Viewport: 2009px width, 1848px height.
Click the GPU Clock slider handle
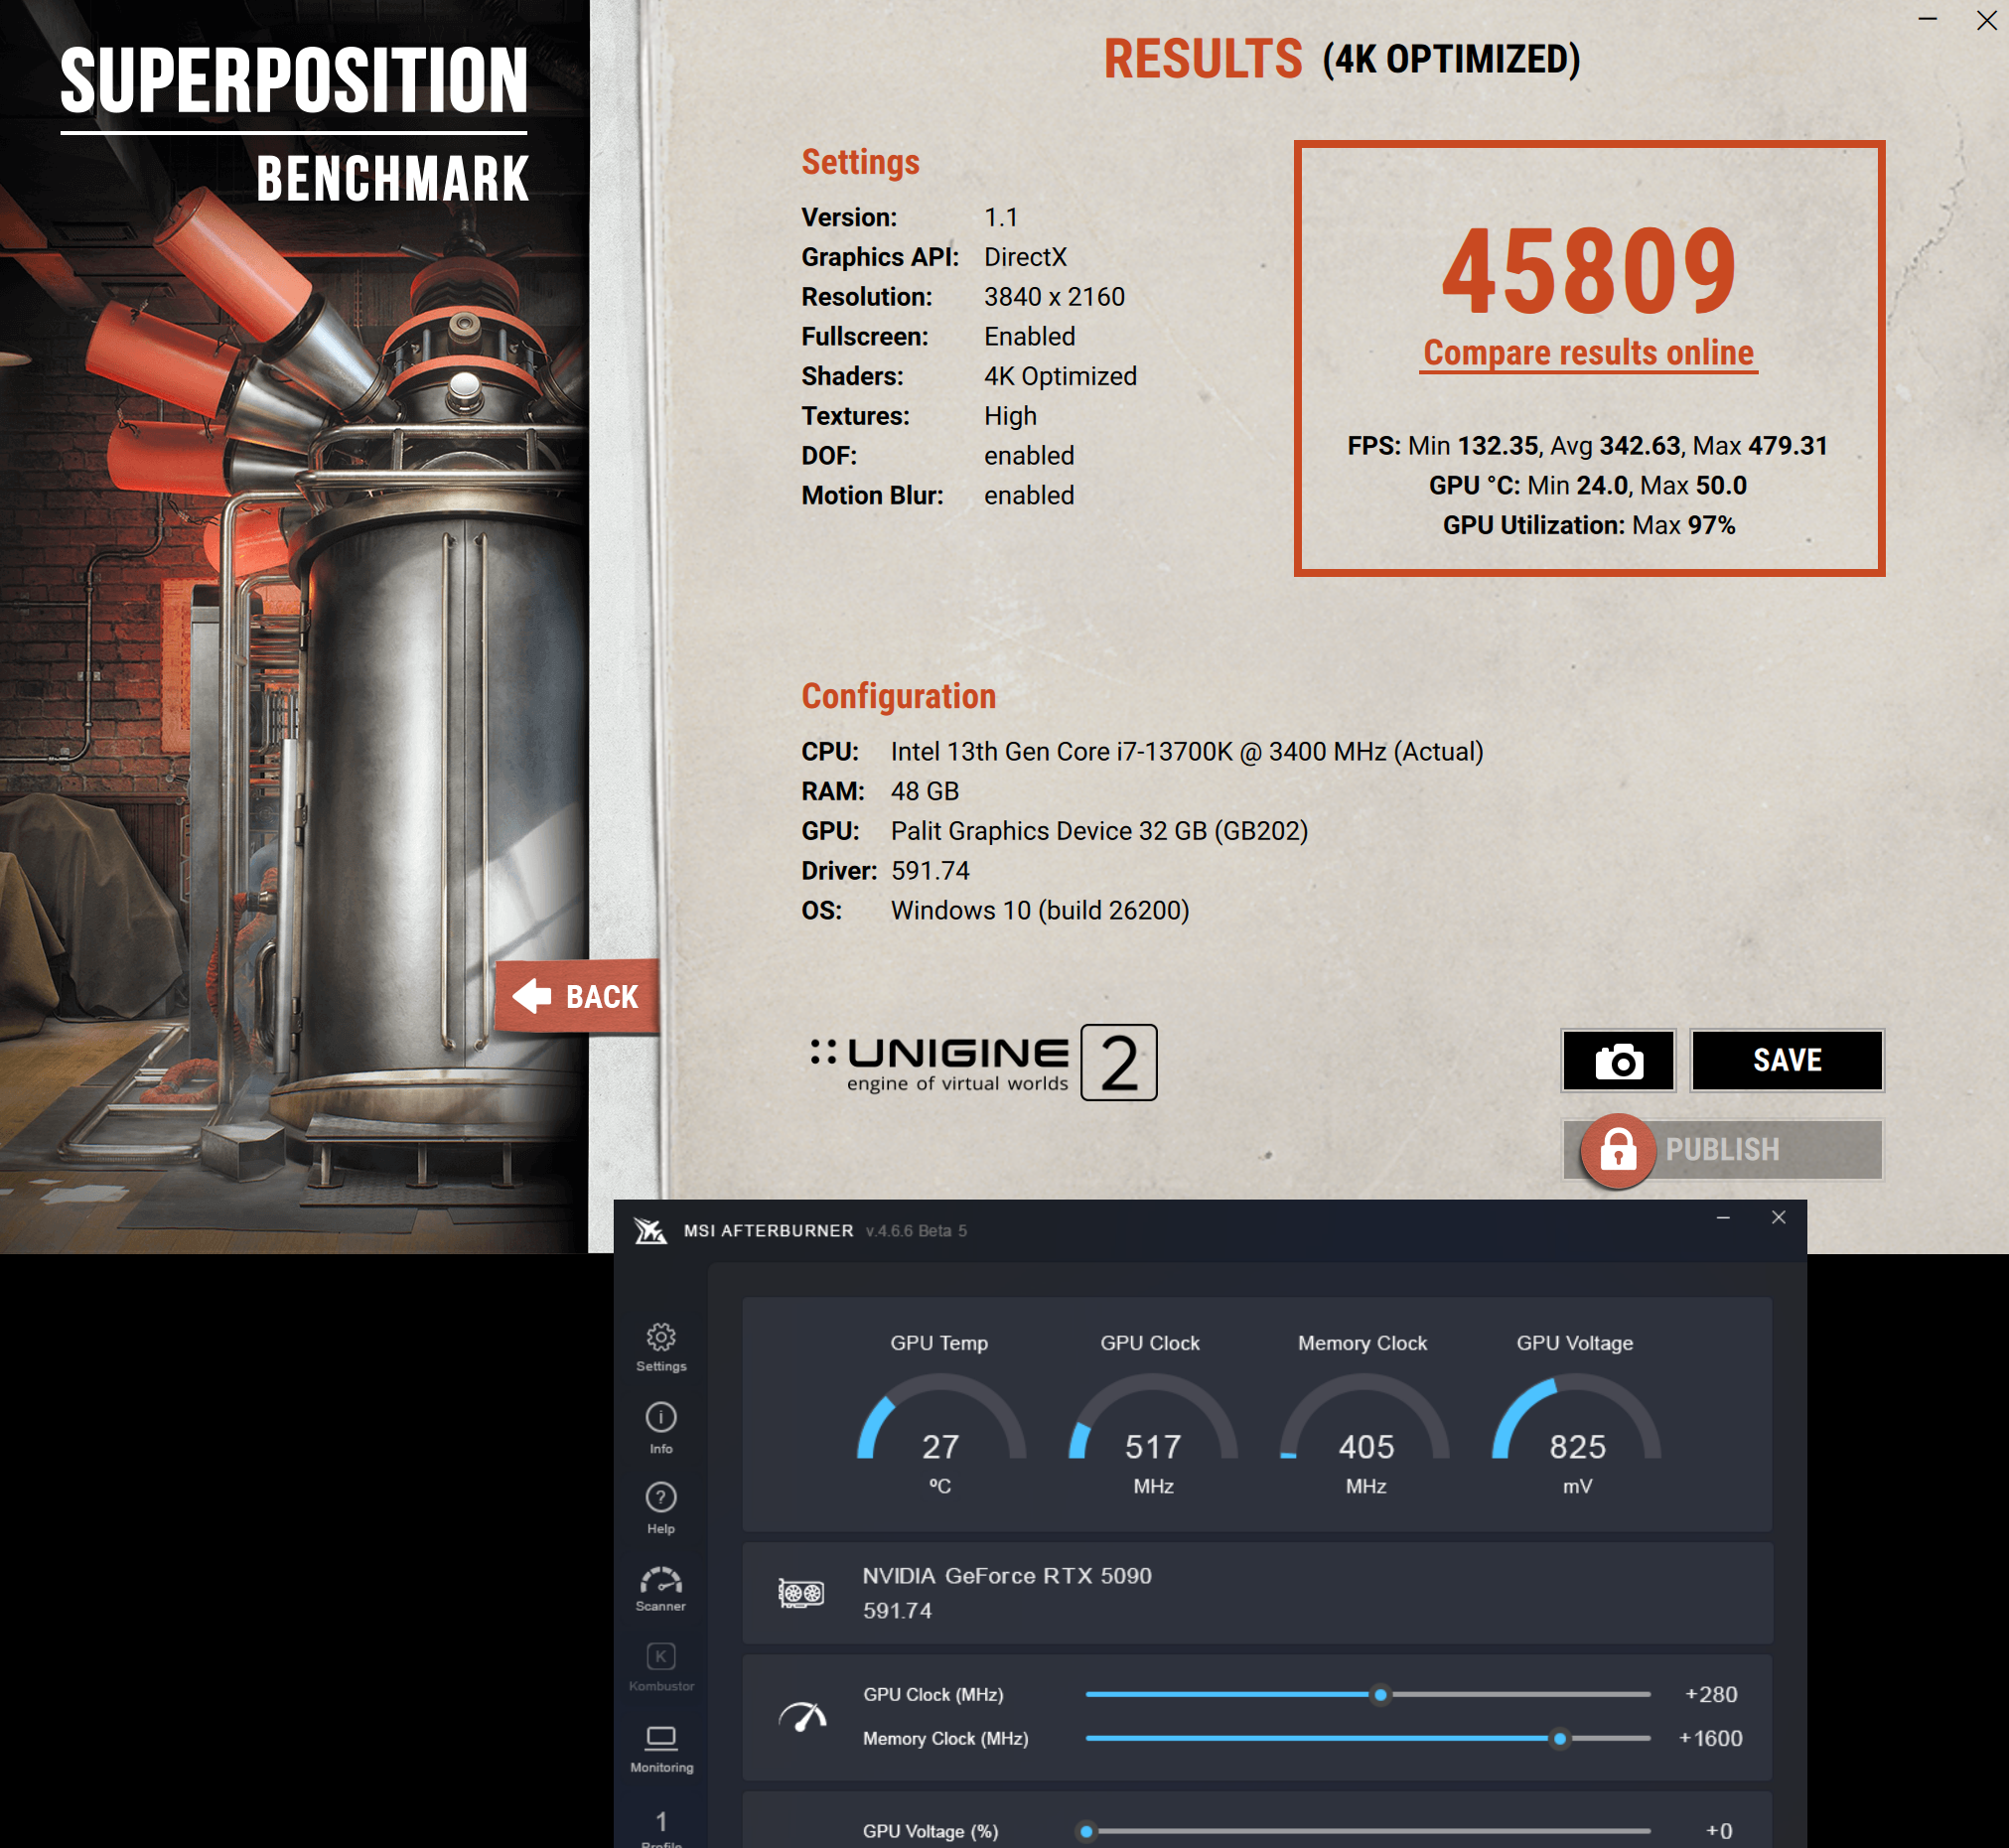click(x=1380, y=1695)
